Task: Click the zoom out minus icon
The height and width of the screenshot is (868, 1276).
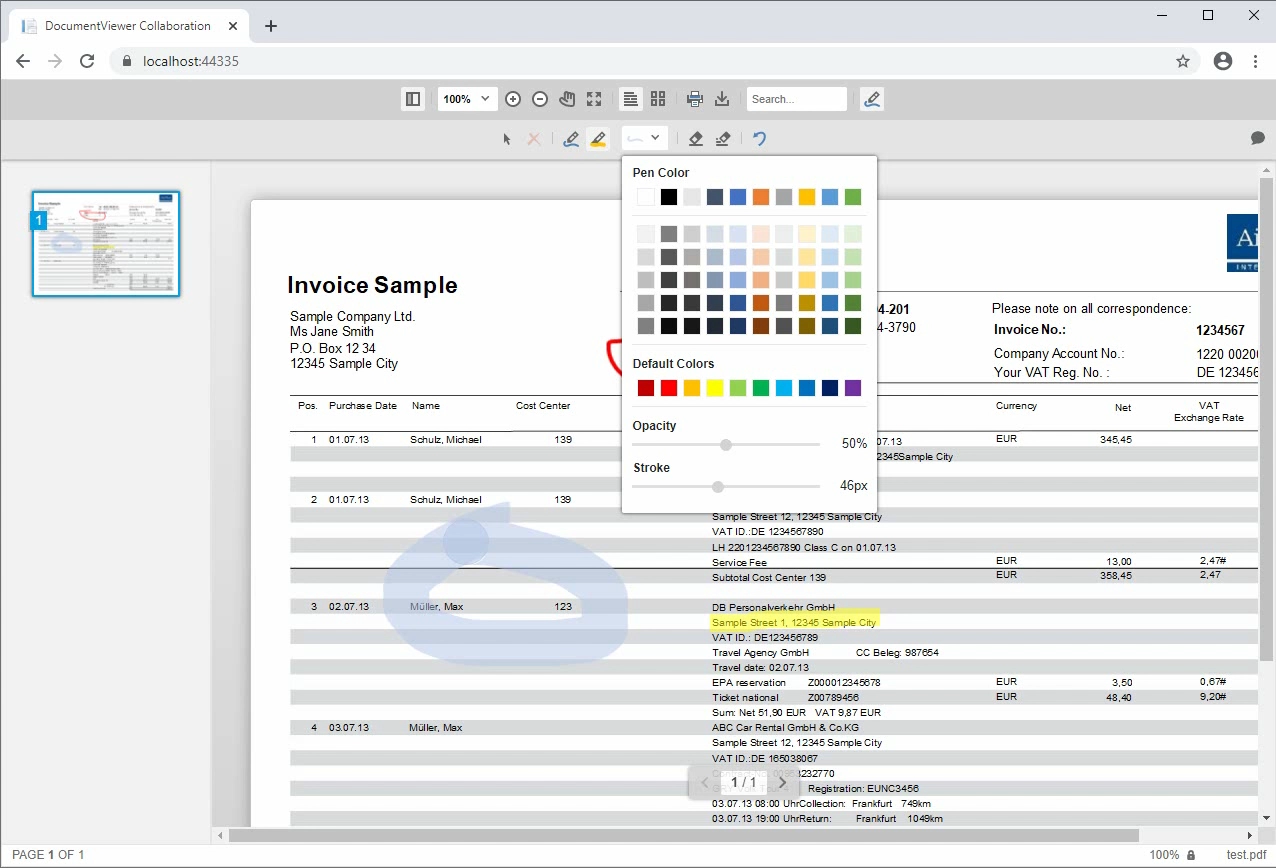Action: pos(540,99)
